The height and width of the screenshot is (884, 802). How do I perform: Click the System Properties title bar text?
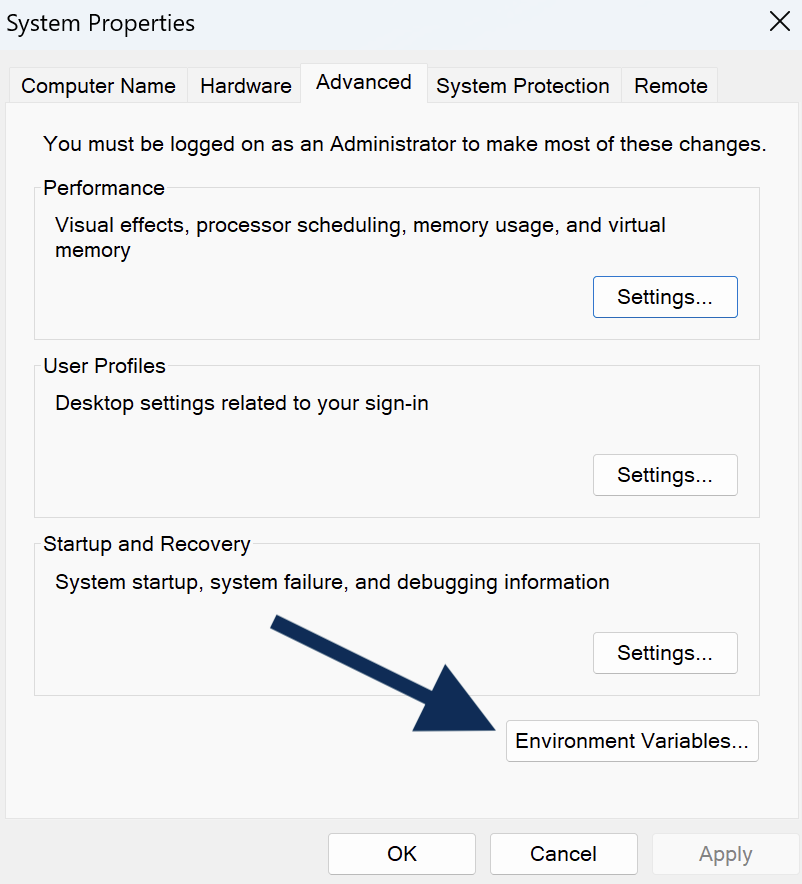[100, 23]
